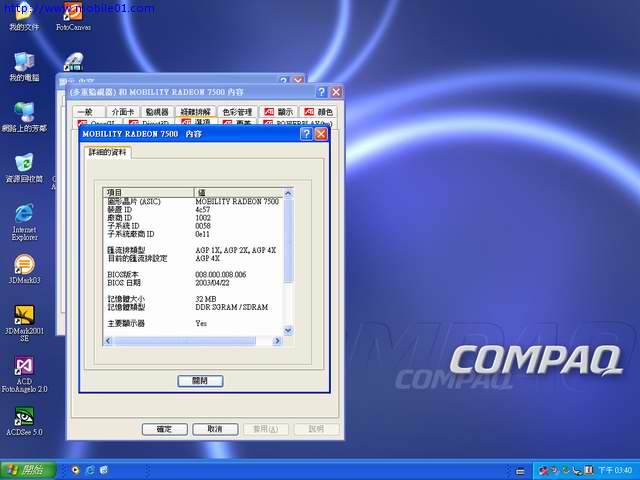640x480 pixels.
Task: Click the horizontal scrollbar left arrow
Action: pos(108,340)
